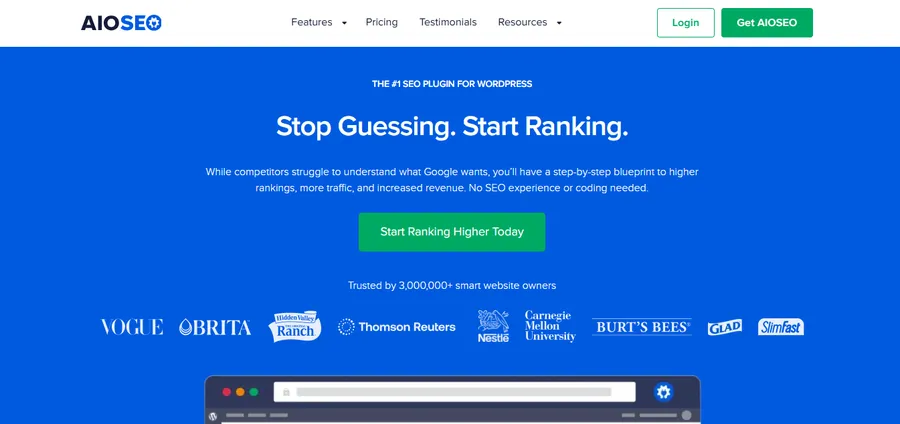
Task: Open the Testimonials menu item
Action: coord(448,22)
